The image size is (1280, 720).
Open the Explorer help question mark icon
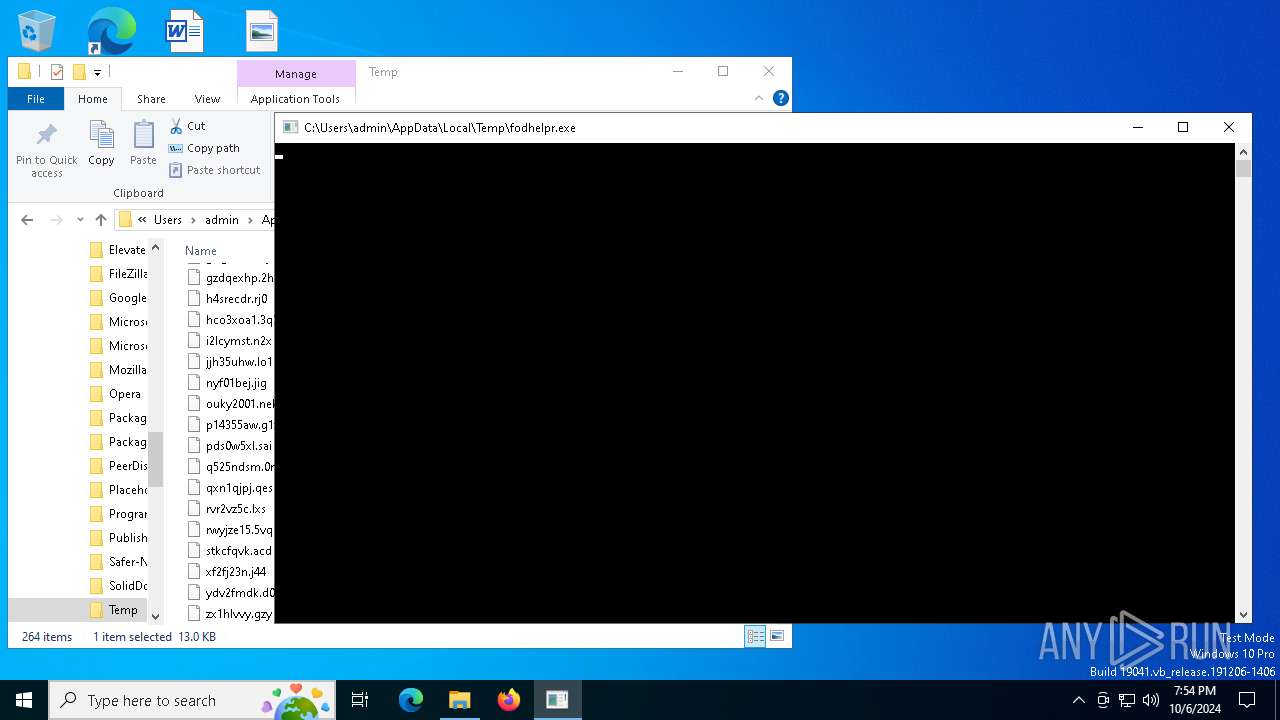(781, 98)
